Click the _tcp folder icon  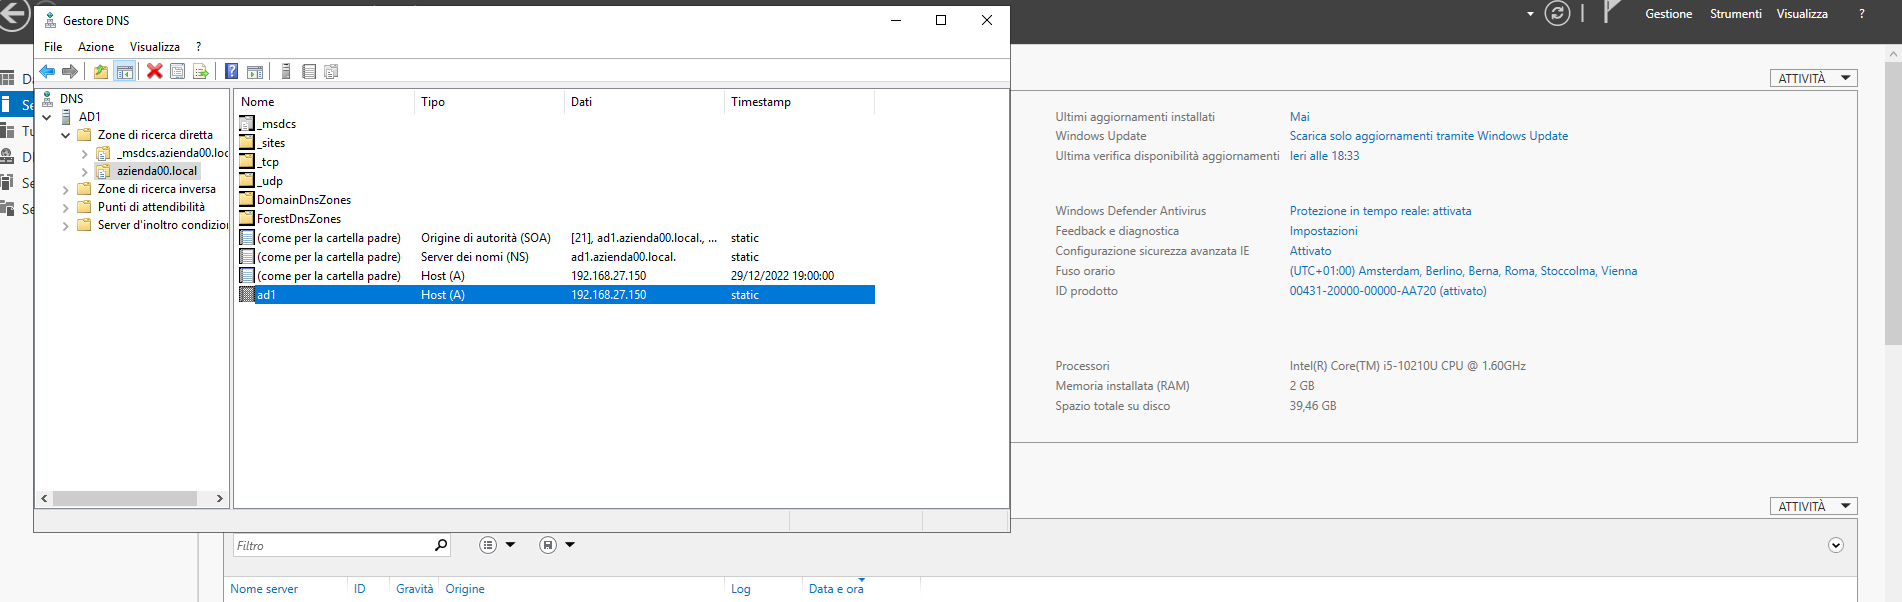247,162
